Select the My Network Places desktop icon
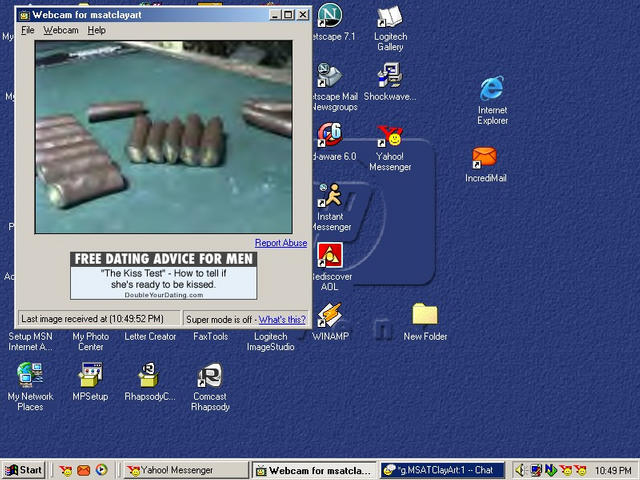 click(30, 375)
